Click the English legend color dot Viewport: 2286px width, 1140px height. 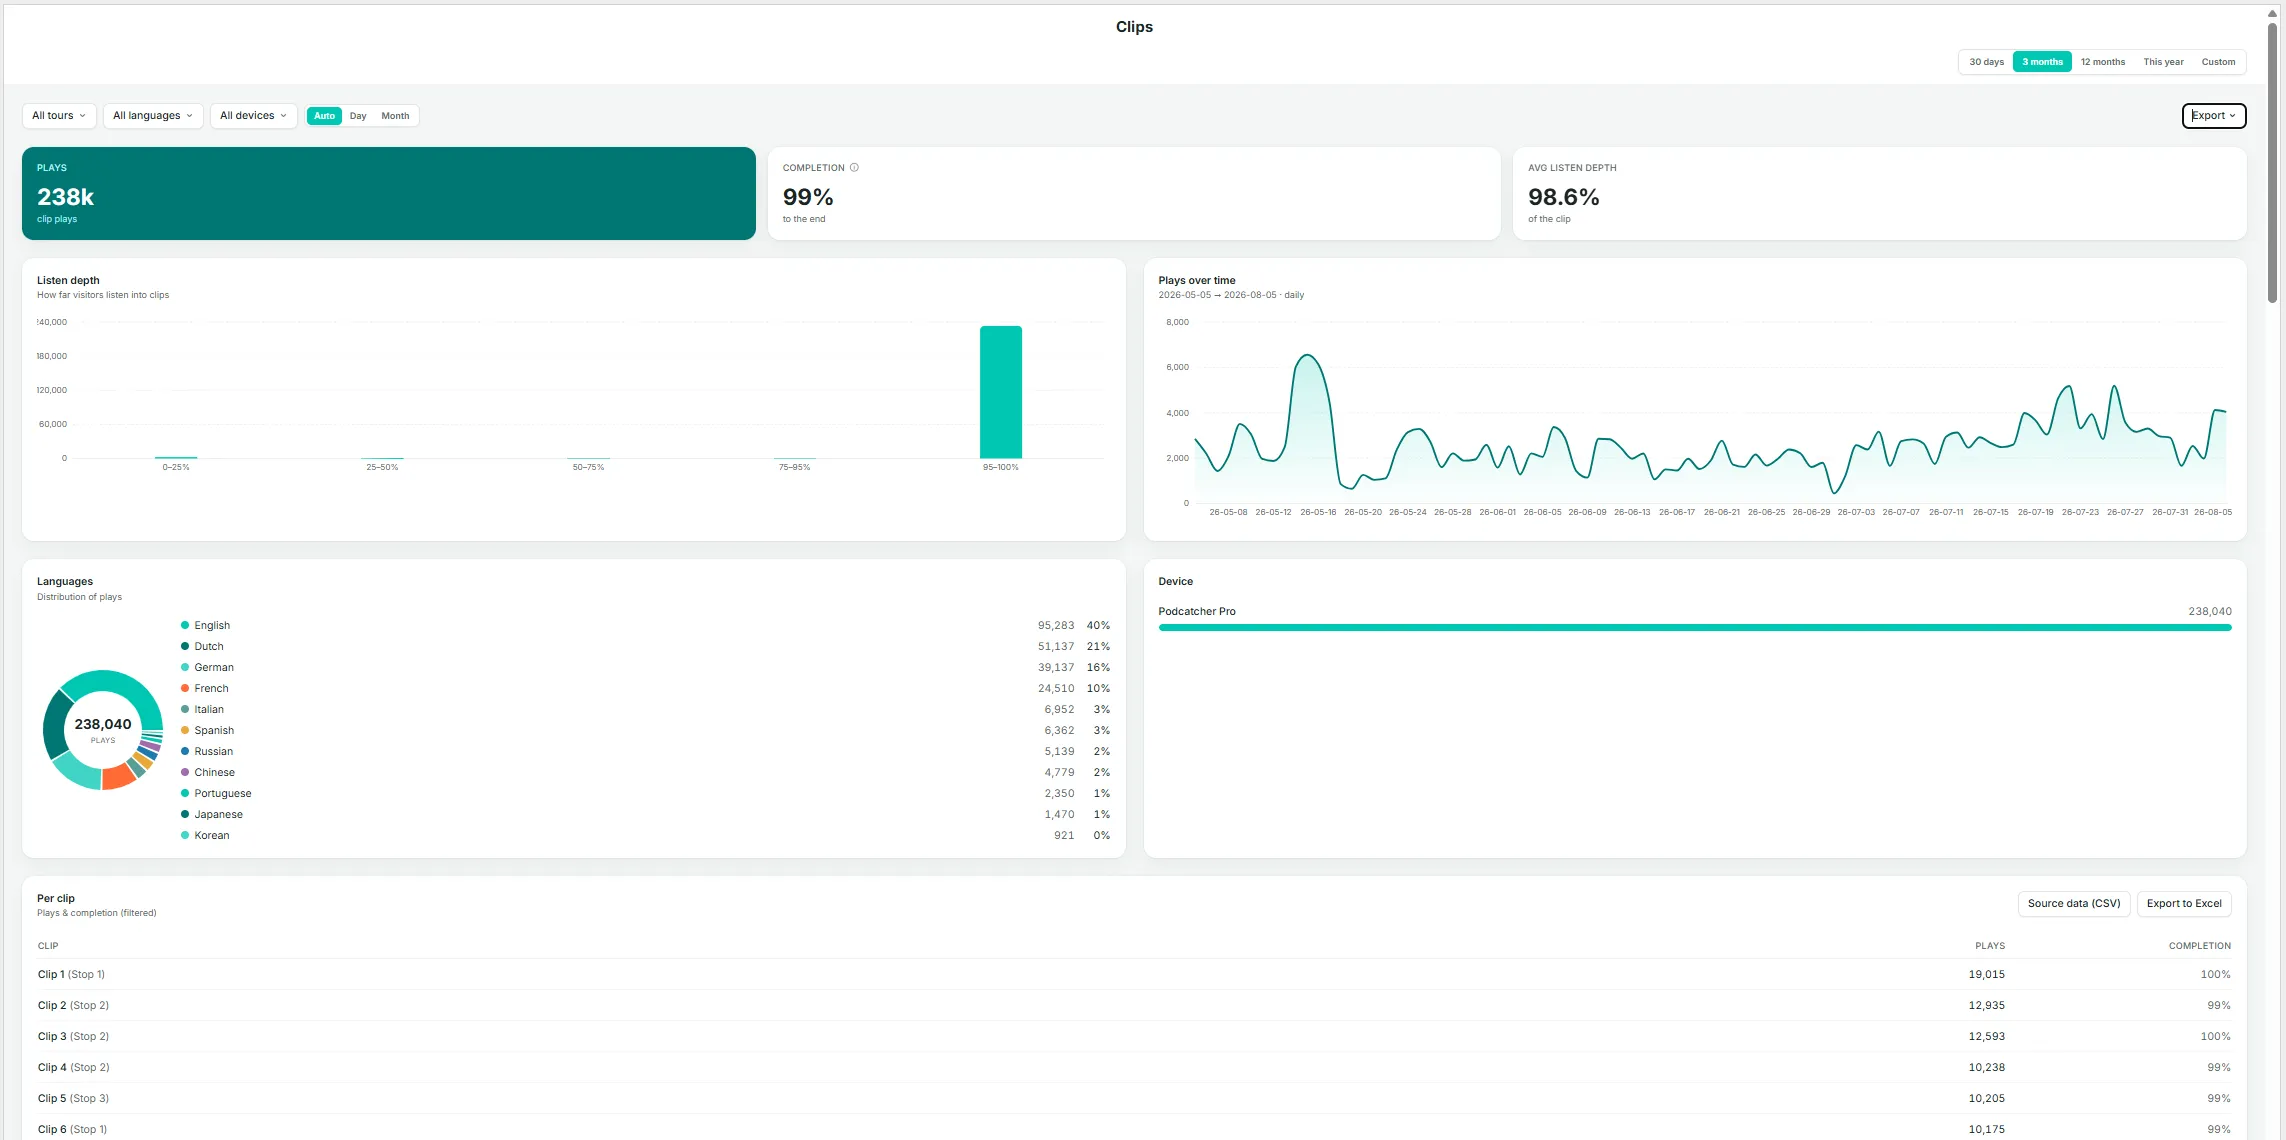[x=185, y=626]
